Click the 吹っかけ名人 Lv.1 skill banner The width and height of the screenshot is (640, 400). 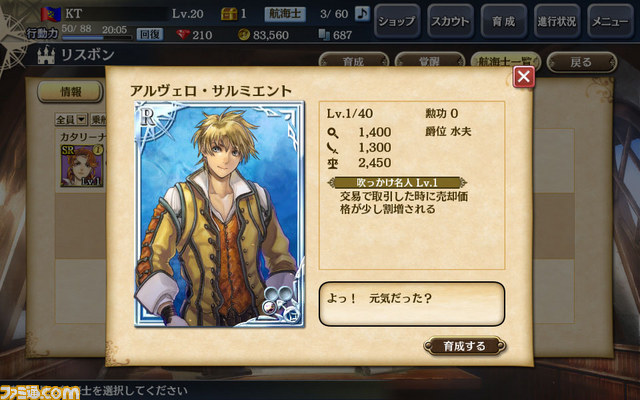pyautogui.click(x=397, y=182)
